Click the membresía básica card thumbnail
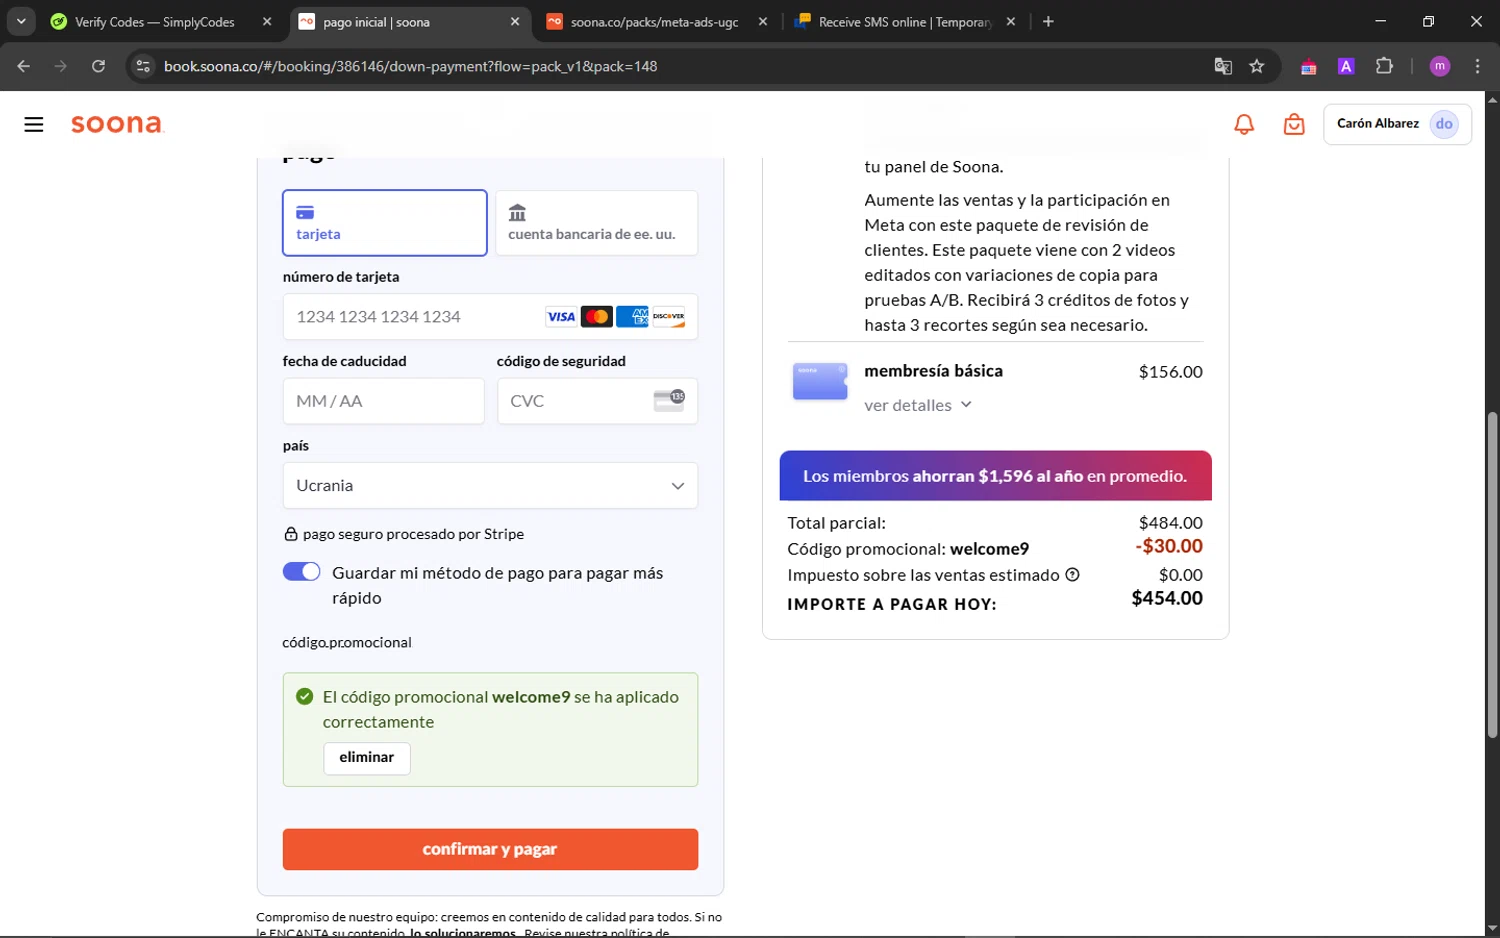Viewport: 1500px width, 938px height. pyautogui.click(x=820, y=381)
